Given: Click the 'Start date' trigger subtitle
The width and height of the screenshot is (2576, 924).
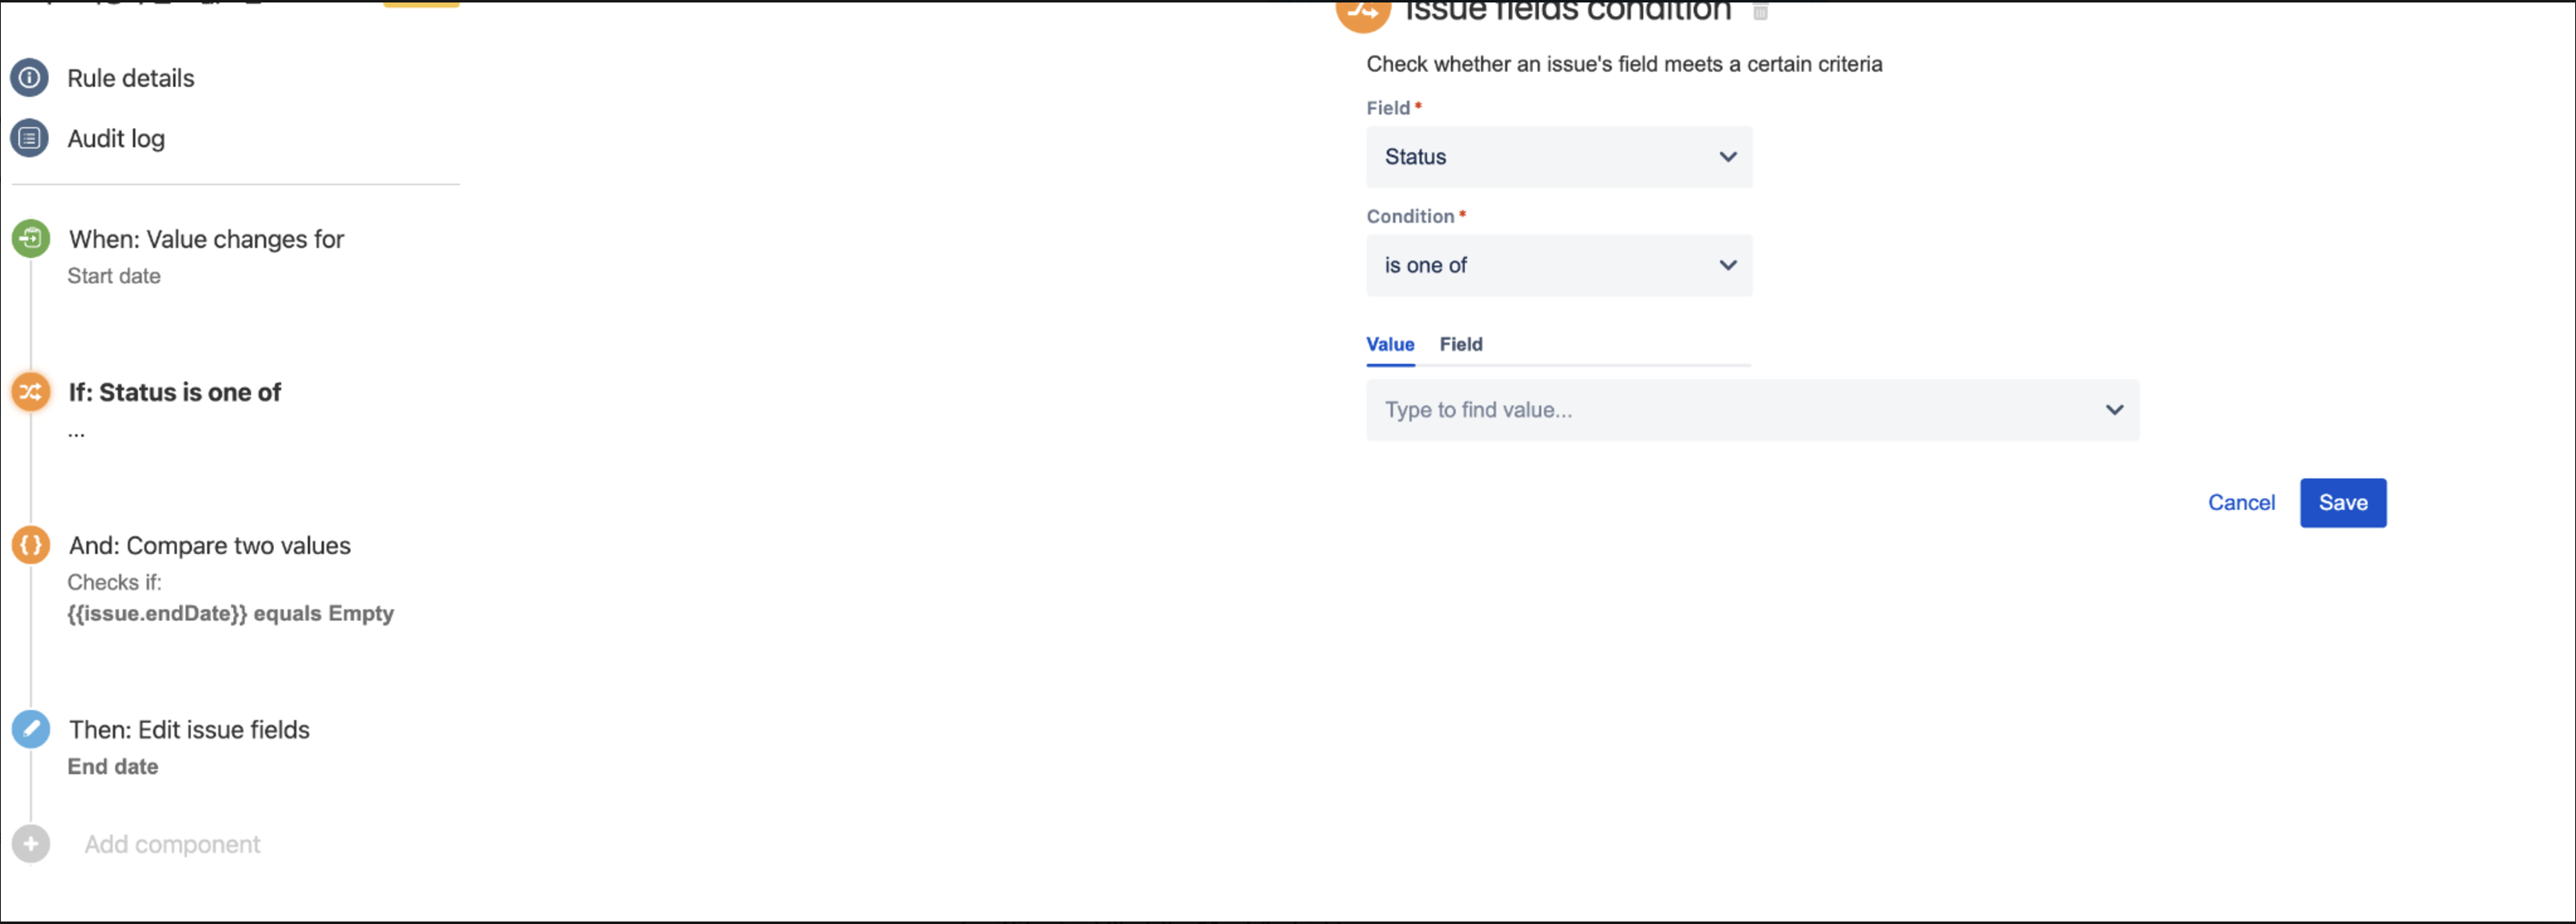Looking at the screenshot, I should coord(114,276).
